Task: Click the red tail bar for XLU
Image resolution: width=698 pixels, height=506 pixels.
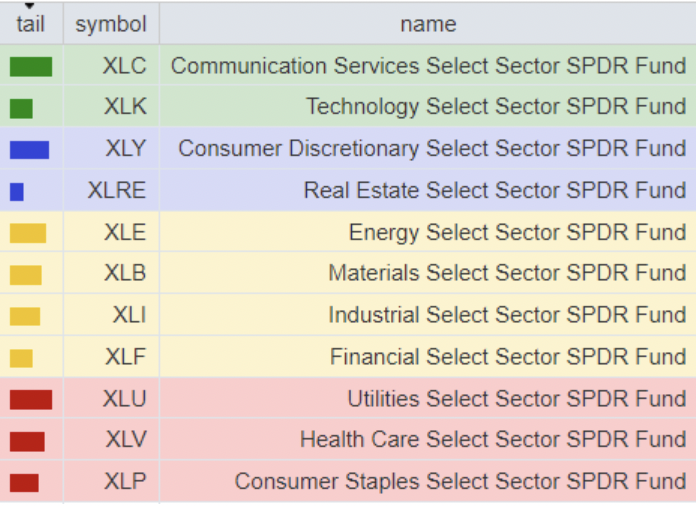Action: point(31,400)
